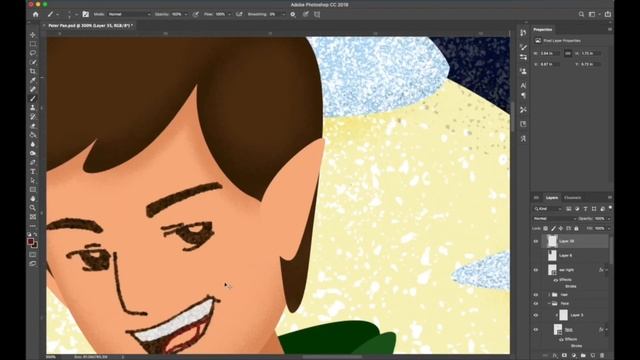Select the Zoom tool

pyautogui.click(x=33, y=208)
